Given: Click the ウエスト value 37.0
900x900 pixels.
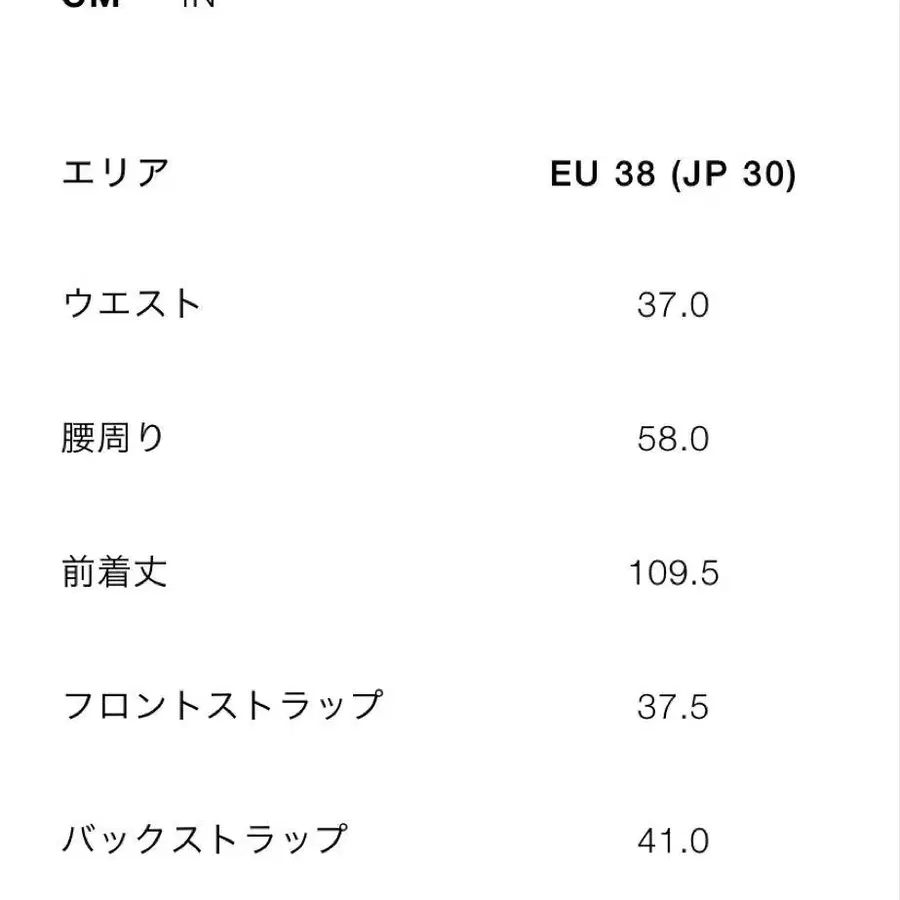Looking at the screenshot, I should click(673, 305).
